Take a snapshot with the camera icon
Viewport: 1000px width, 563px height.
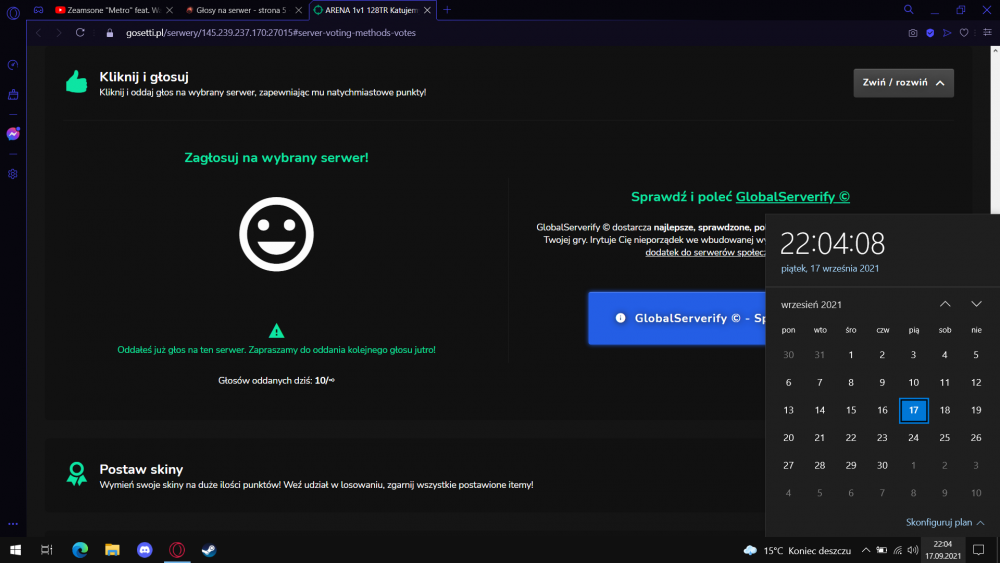point(913,33)
